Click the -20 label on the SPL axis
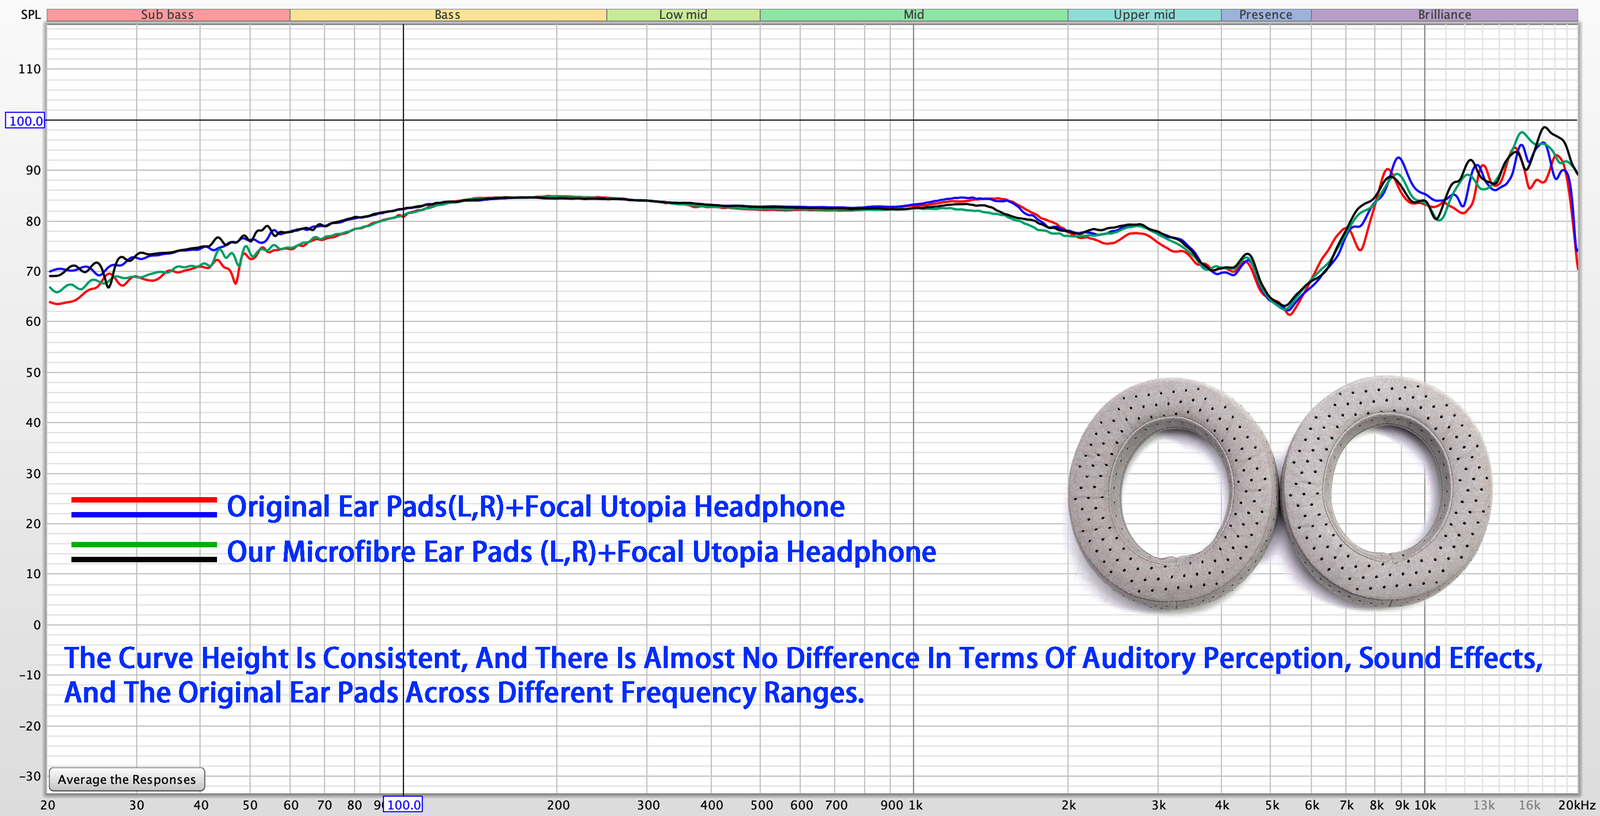The height and width of the screenshot is (816, 1600). pyautogui.click(x=30, y=726)
